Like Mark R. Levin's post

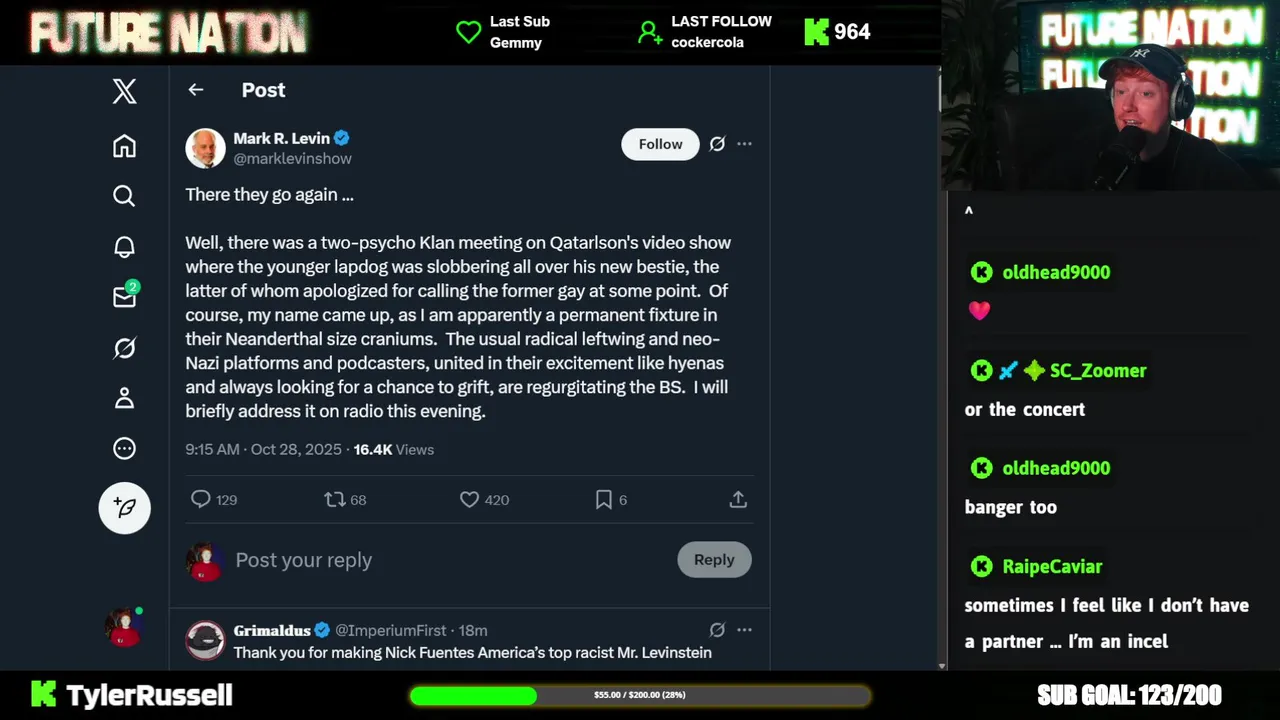point(469,499)
